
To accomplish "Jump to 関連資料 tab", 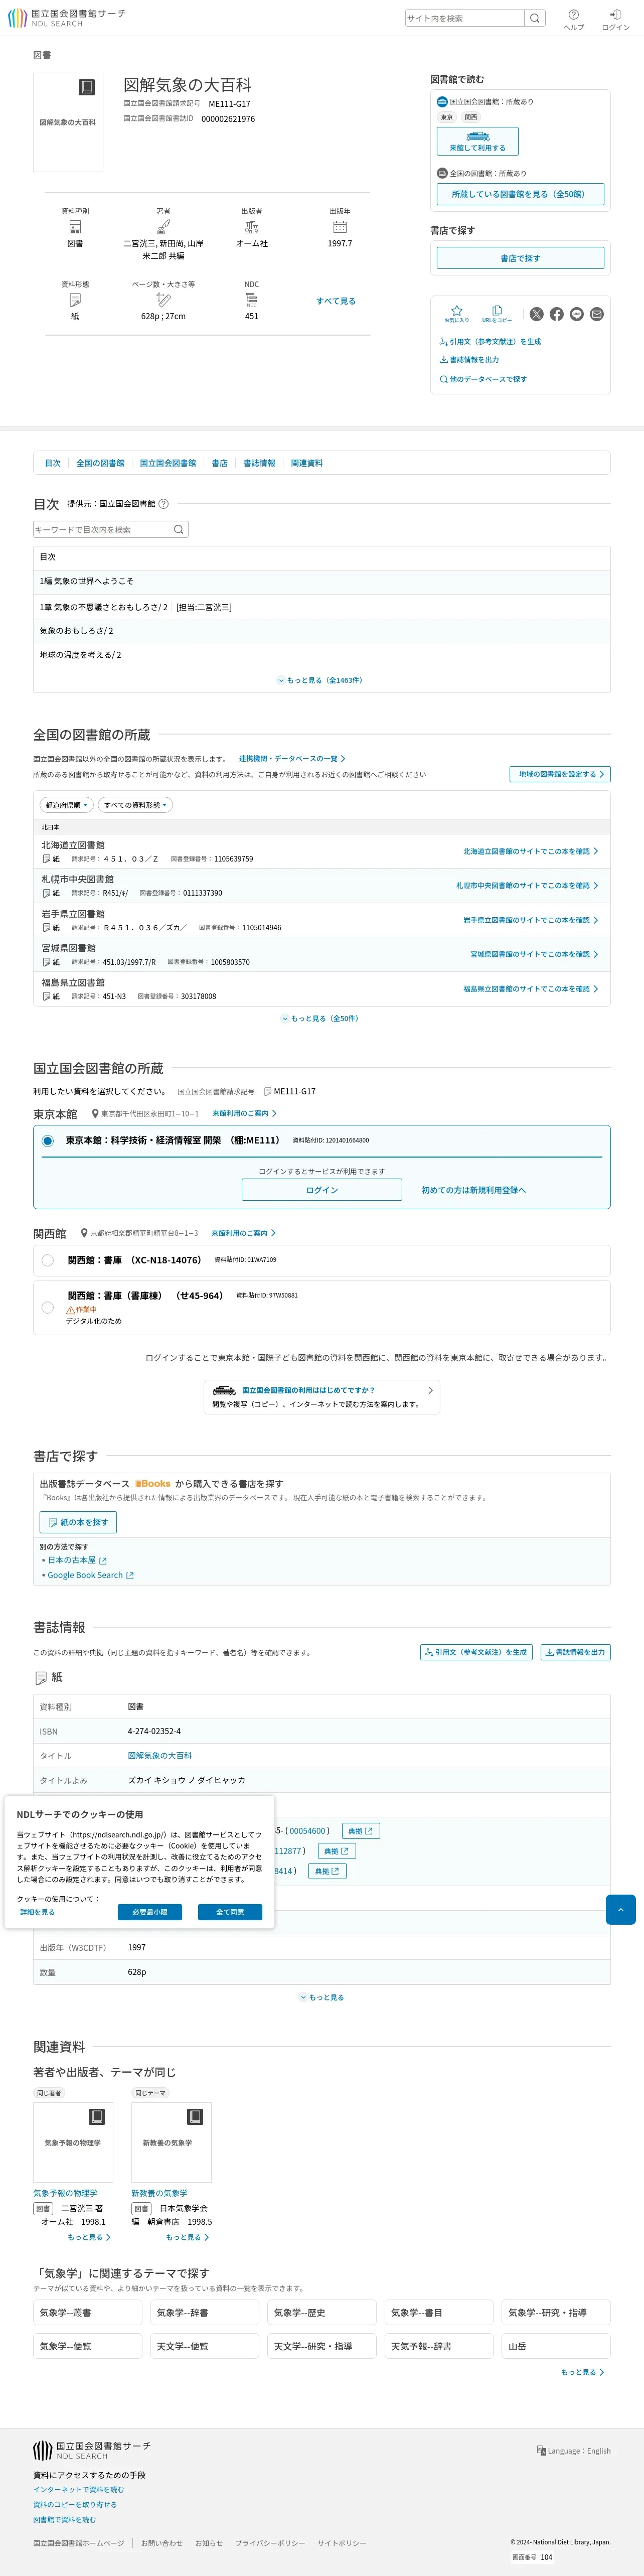I will [307, 463].
